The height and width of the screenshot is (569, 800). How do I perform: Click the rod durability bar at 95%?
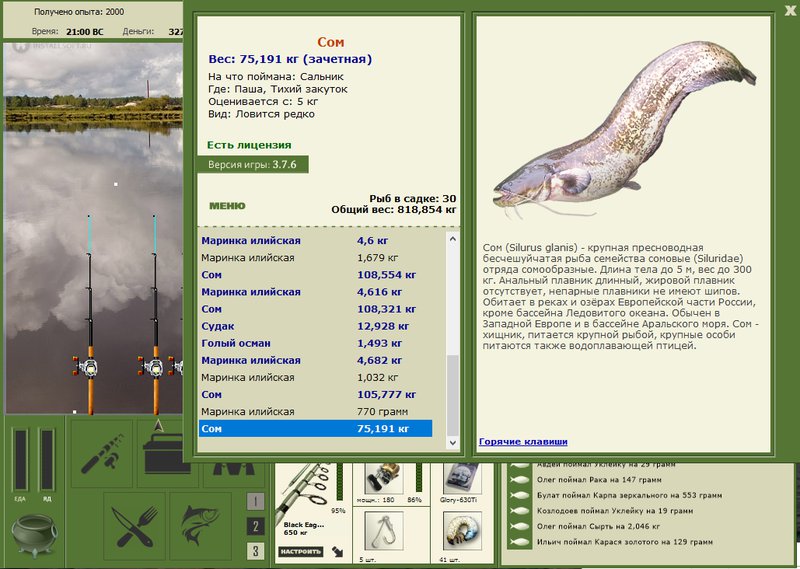click(339, 482)
